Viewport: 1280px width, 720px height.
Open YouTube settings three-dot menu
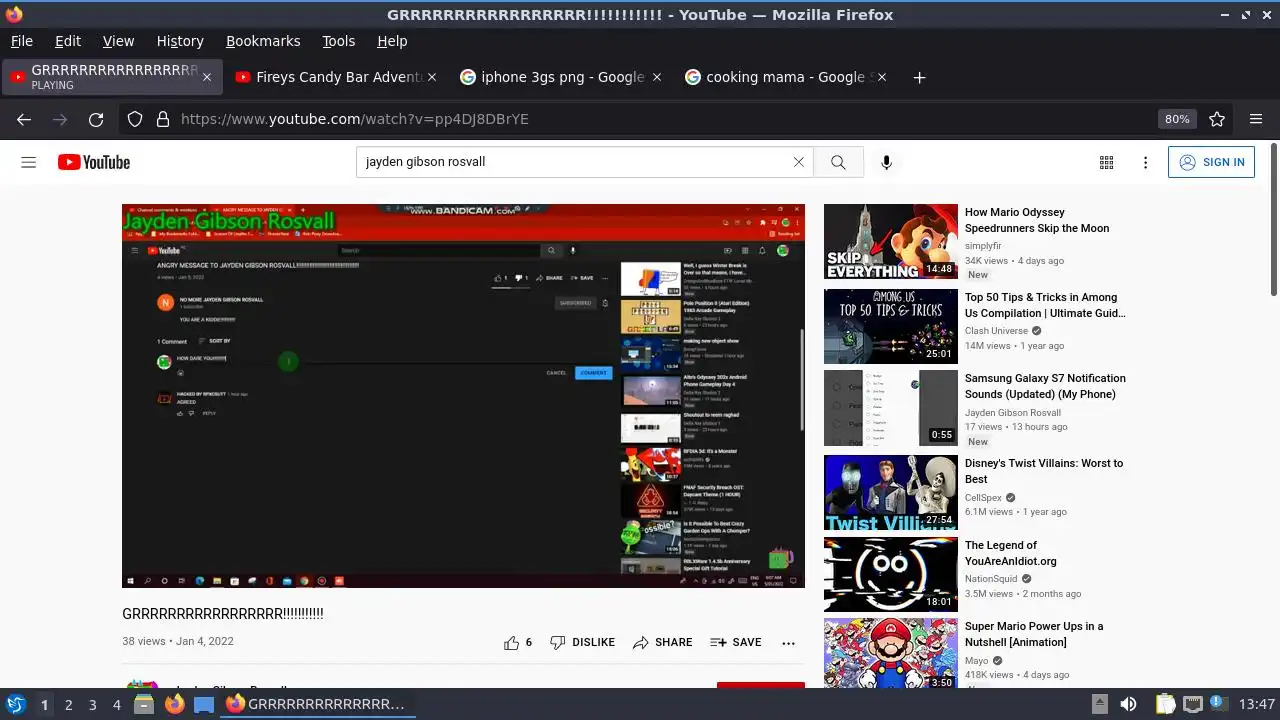click(x=1145, y=162)
